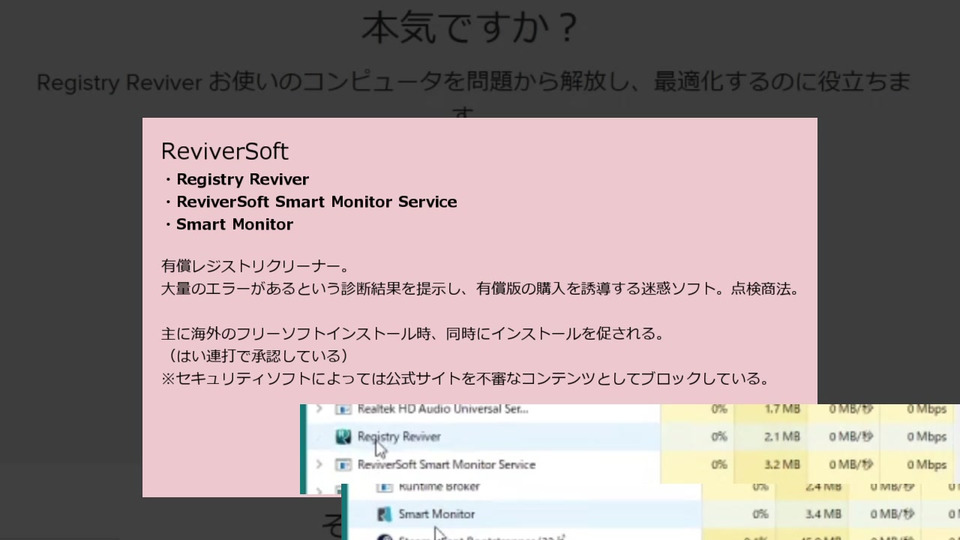This screenshot has height=540, width=960.
Task: Click the 2.1 MB memory value of Registry Reviver
Action: (x=782, y=437)
